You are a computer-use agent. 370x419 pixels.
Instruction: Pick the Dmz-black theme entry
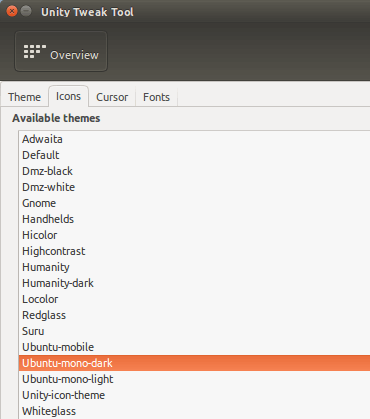coord(194,171)
